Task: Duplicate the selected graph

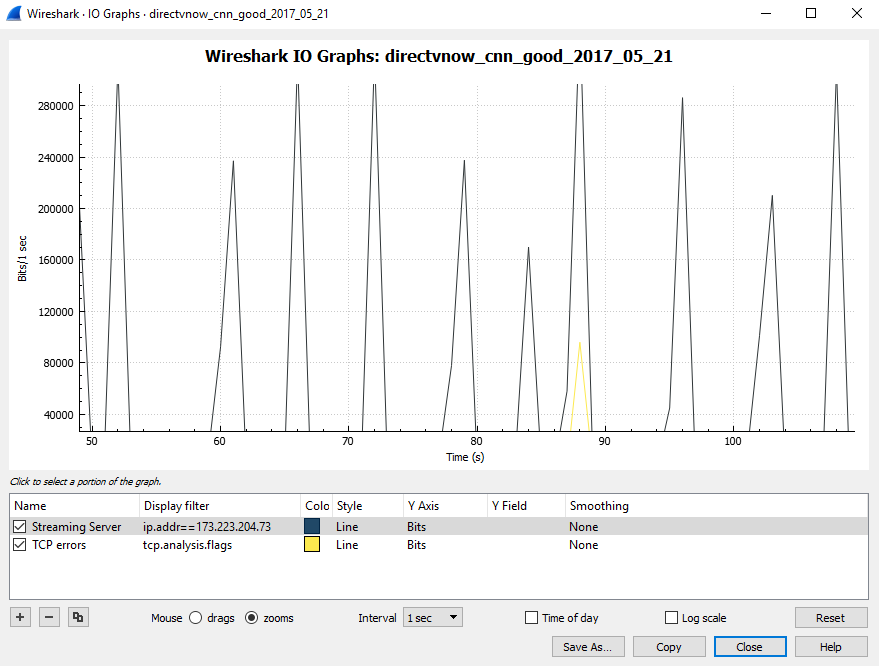Action: [x=78, y=617]
